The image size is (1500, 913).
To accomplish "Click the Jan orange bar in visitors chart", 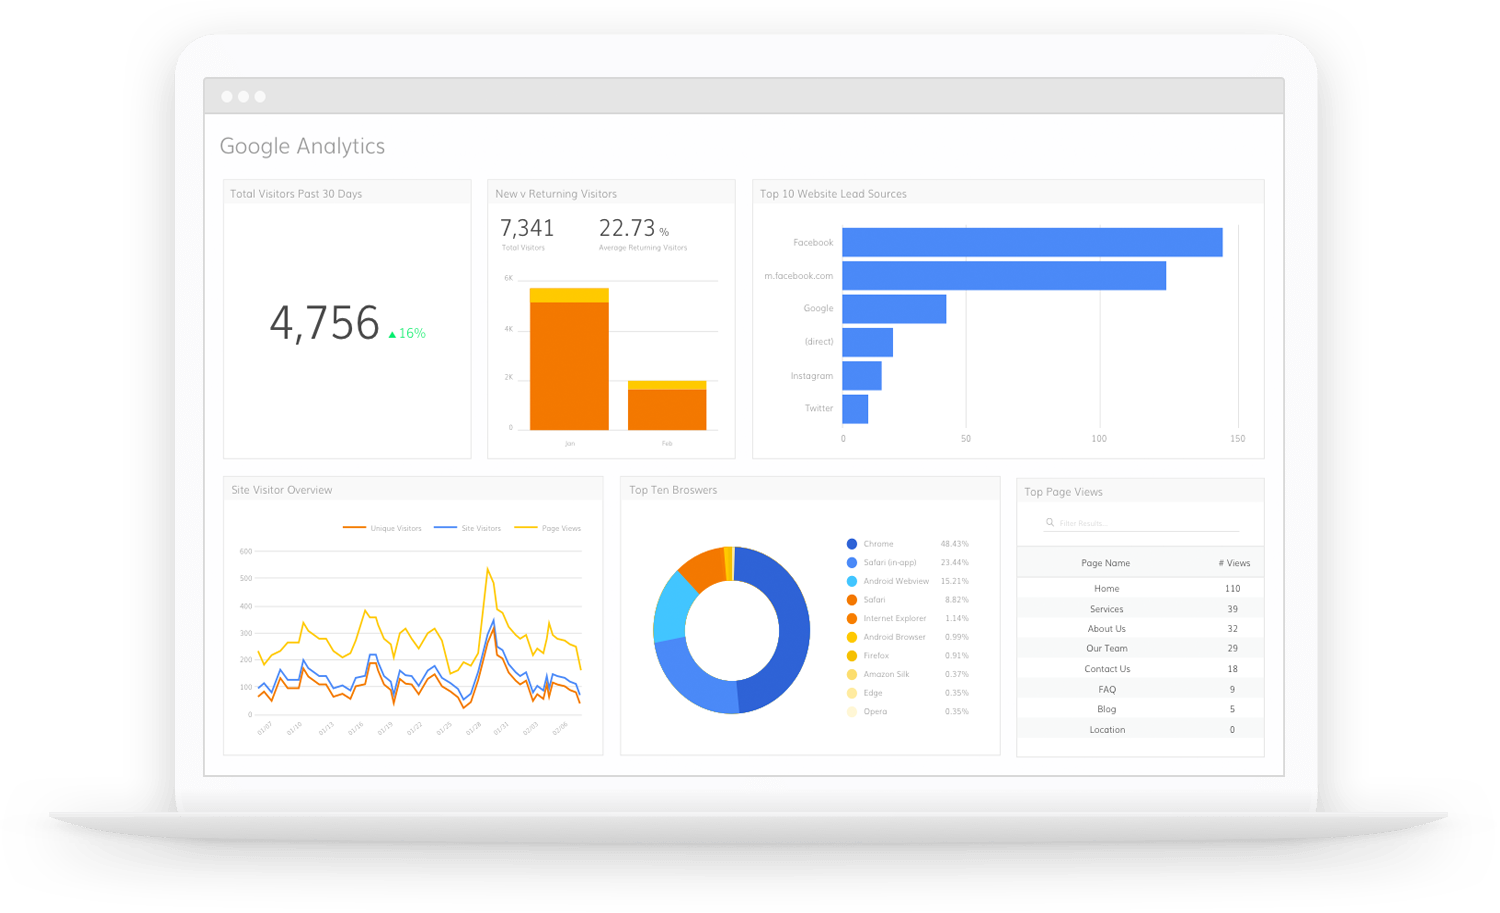I will 569,366.
